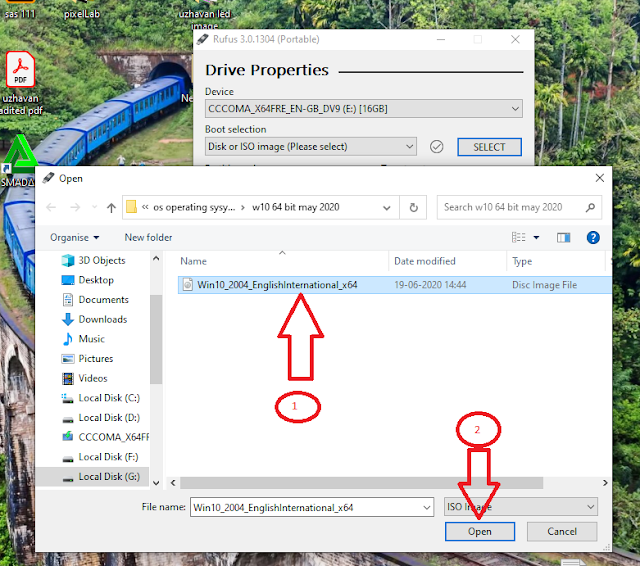This screenshot has height=566, width=640.
Task: Click the navigation pane scroll down arrow
Action: click(x=156, y=483)
